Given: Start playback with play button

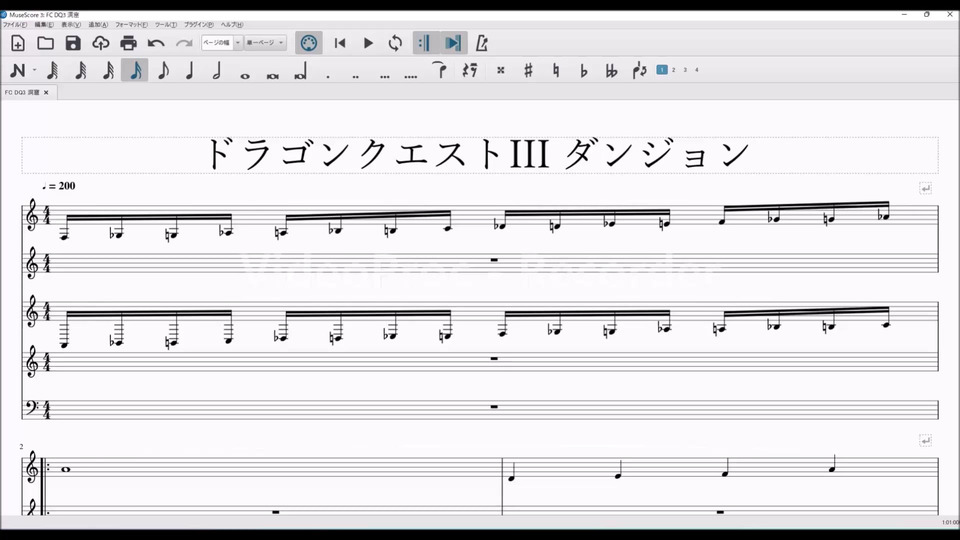Looking at the screenshot, I should (368, 43).
